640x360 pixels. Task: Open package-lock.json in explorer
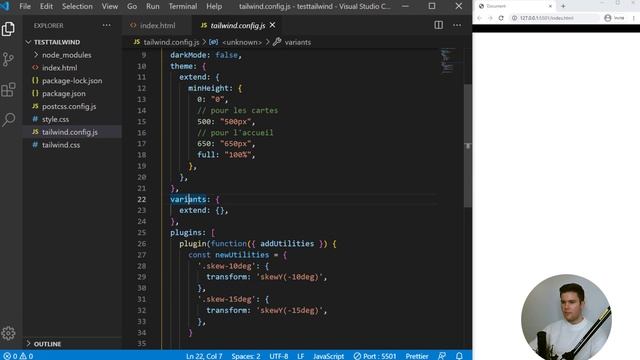[x=72, y=80]
